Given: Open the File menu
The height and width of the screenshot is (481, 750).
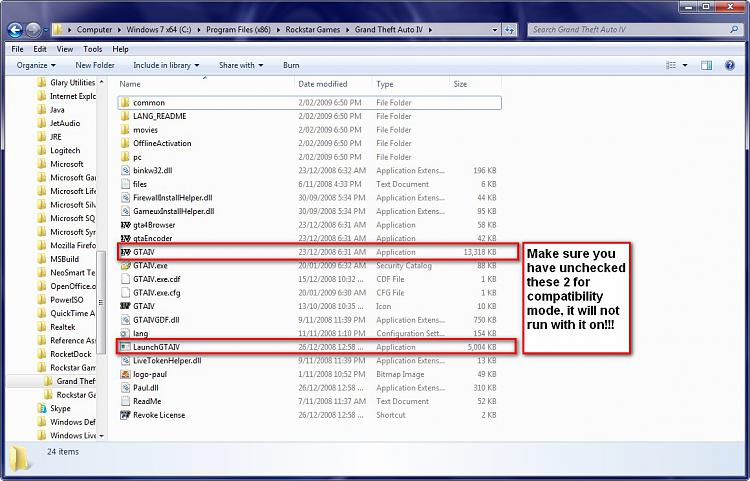Looking at the screenshot, I should tap(17, 49).
